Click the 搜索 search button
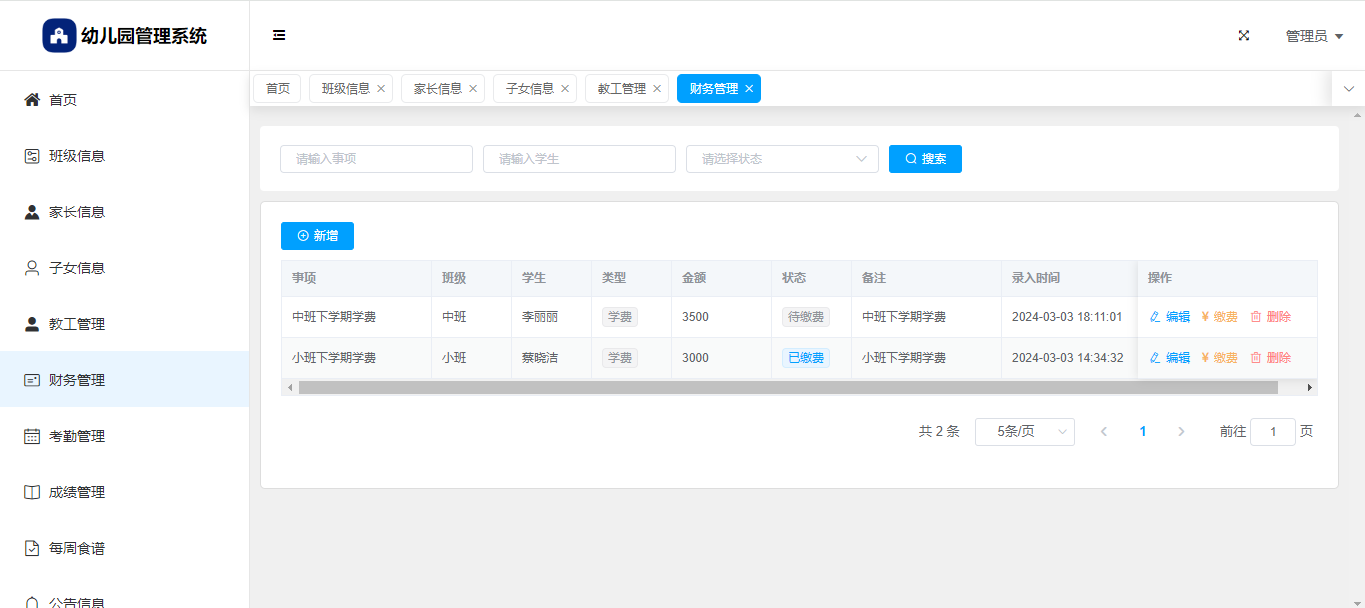The image size is (1365, 608). click(x=925, y=159)
